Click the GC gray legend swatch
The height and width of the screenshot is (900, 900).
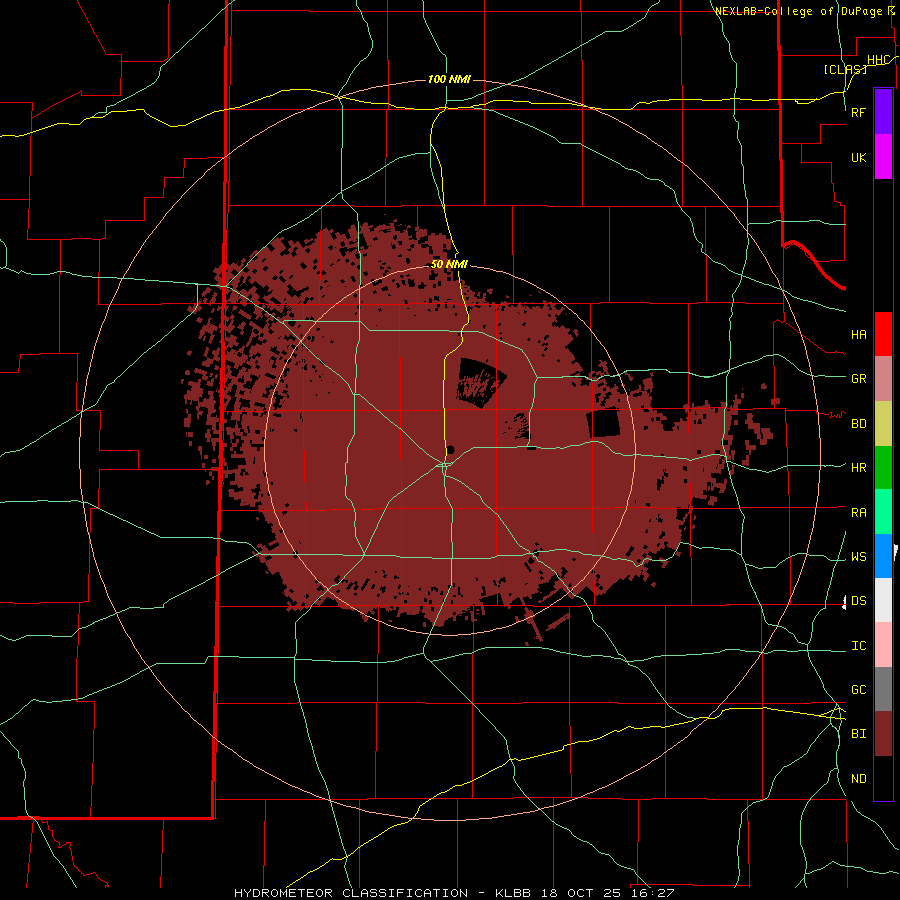883,689
